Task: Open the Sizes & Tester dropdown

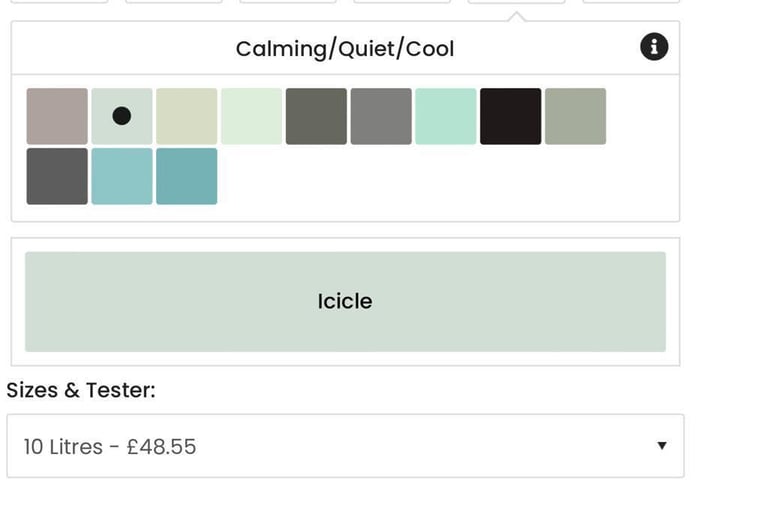Action: coord(345,446)
